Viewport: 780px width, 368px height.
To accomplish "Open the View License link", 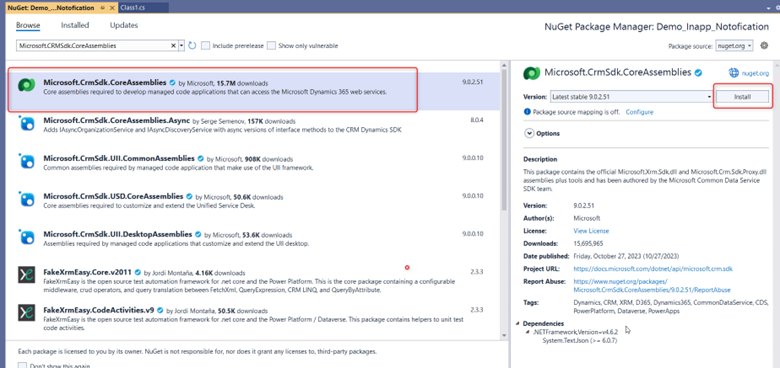I will (591, 231).
